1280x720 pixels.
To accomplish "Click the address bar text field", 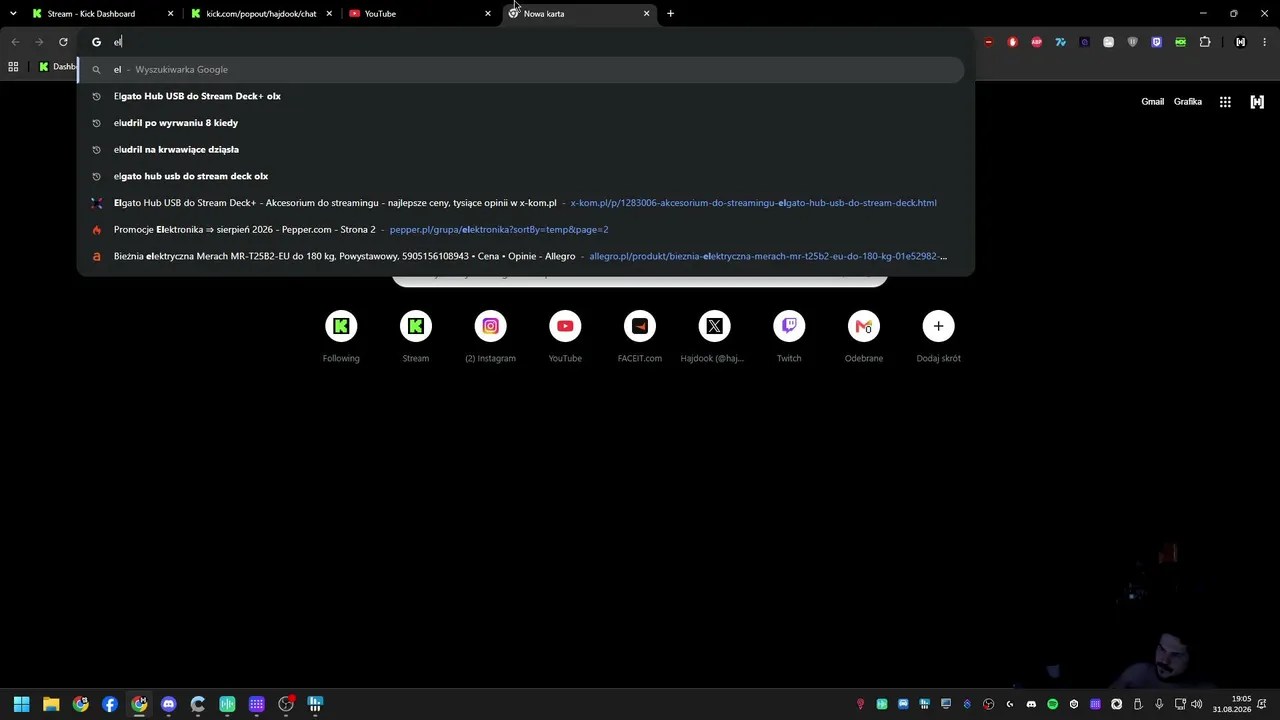I will (x=525, y=42).
